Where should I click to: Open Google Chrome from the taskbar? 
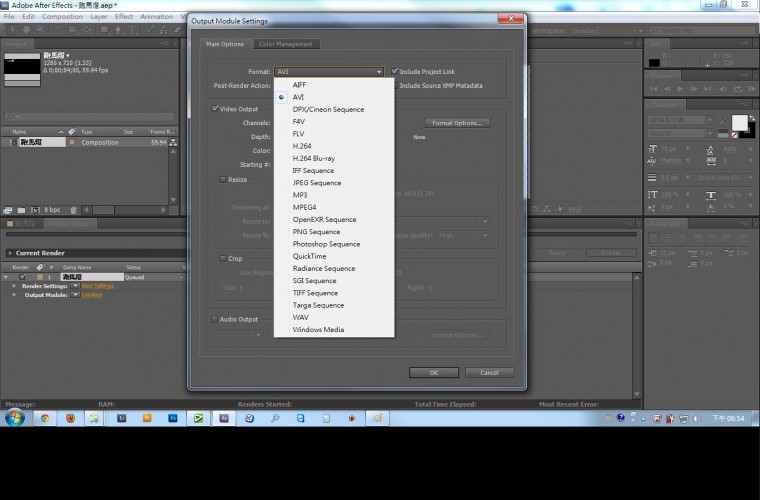pos(45,418)
